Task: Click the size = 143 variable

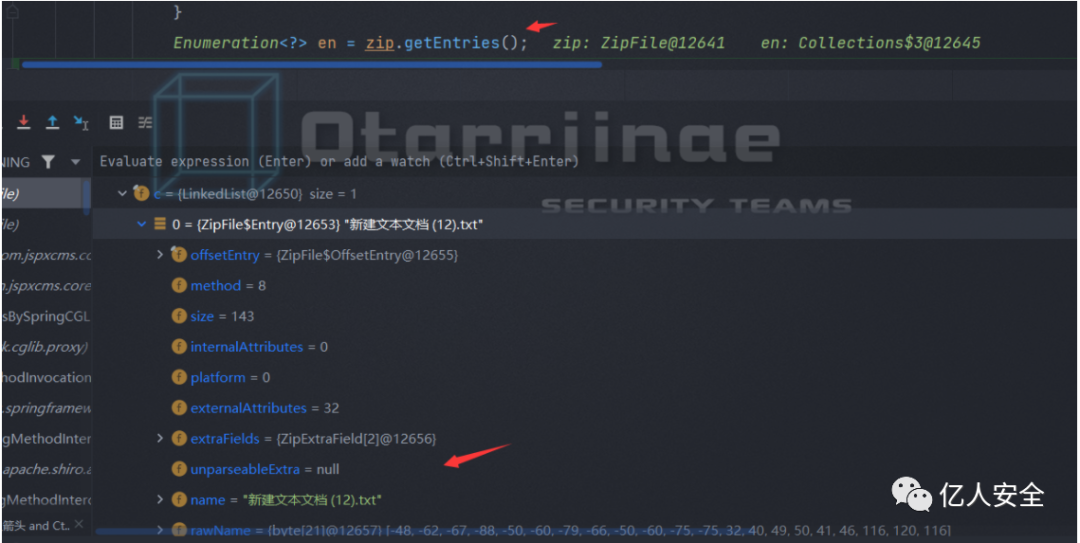Action: [222, 316]
